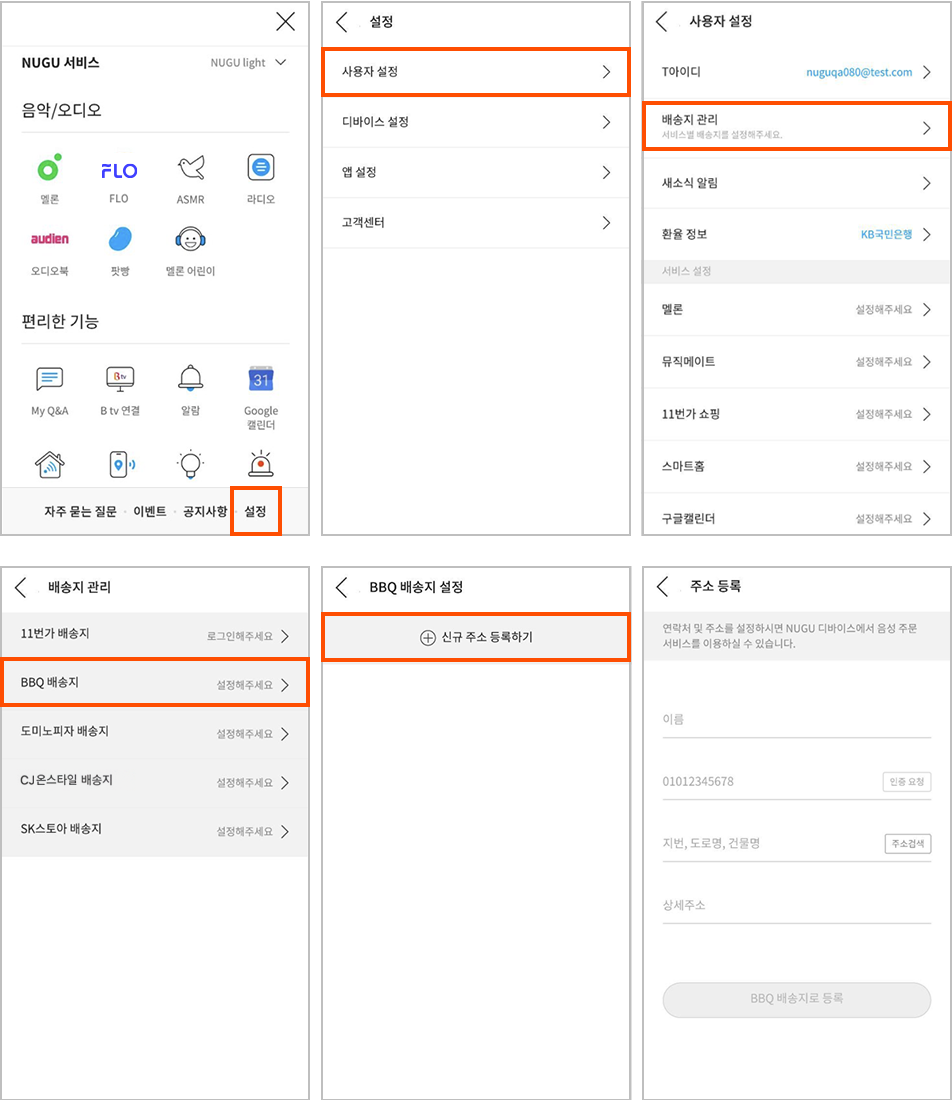Open 디바이스 설정 row
The height and width of the screenshot is (1100, 952).
(476, 122)
